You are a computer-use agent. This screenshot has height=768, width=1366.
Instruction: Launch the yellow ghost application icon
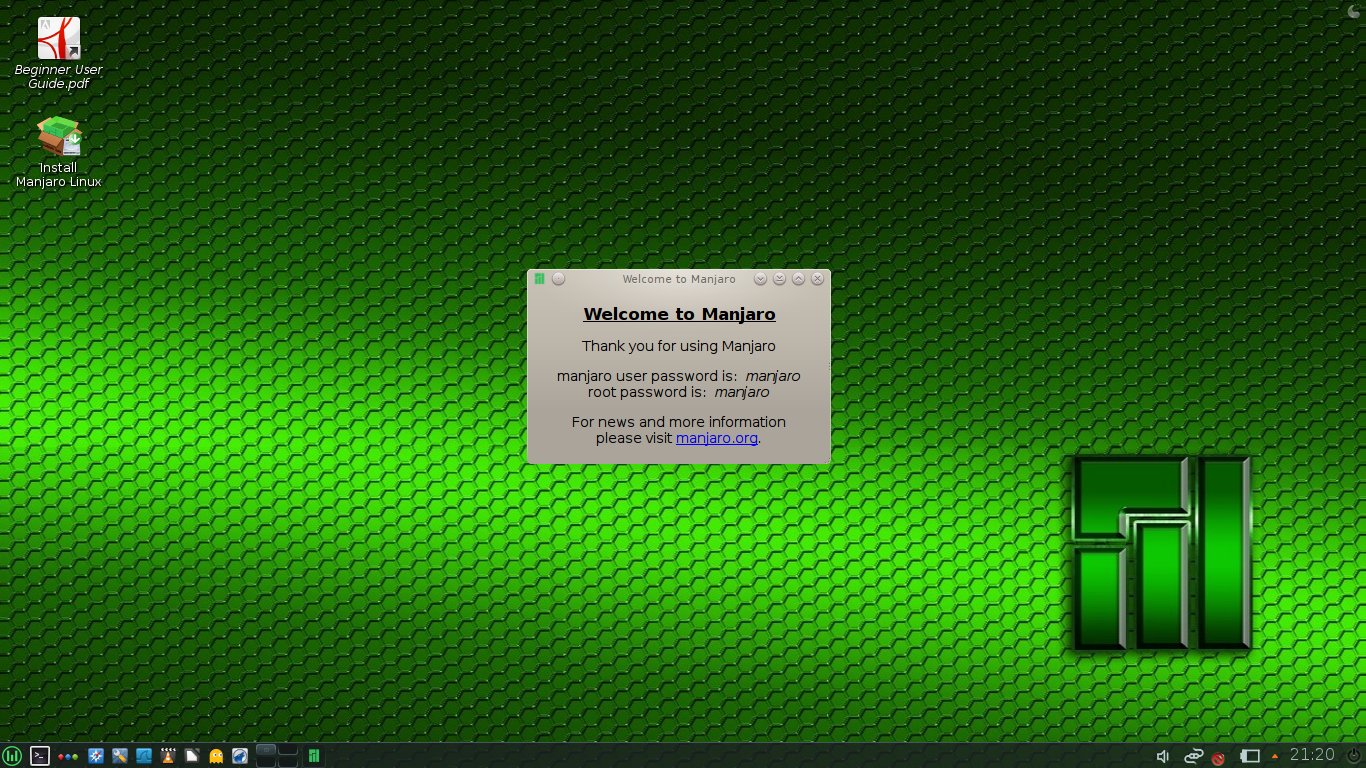coord(216,756)
